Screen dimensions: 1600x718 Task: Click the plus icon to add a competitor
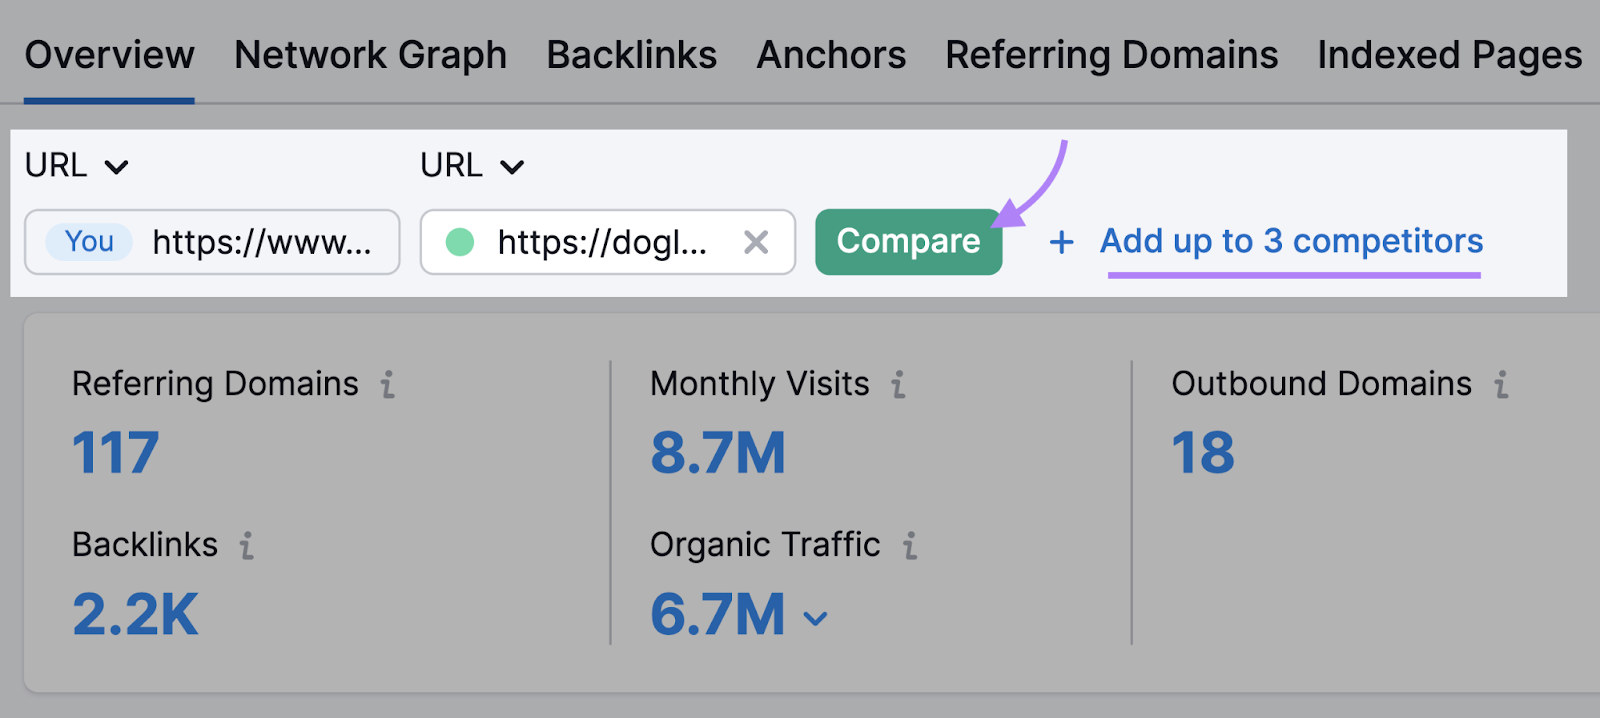(1060, 242)
